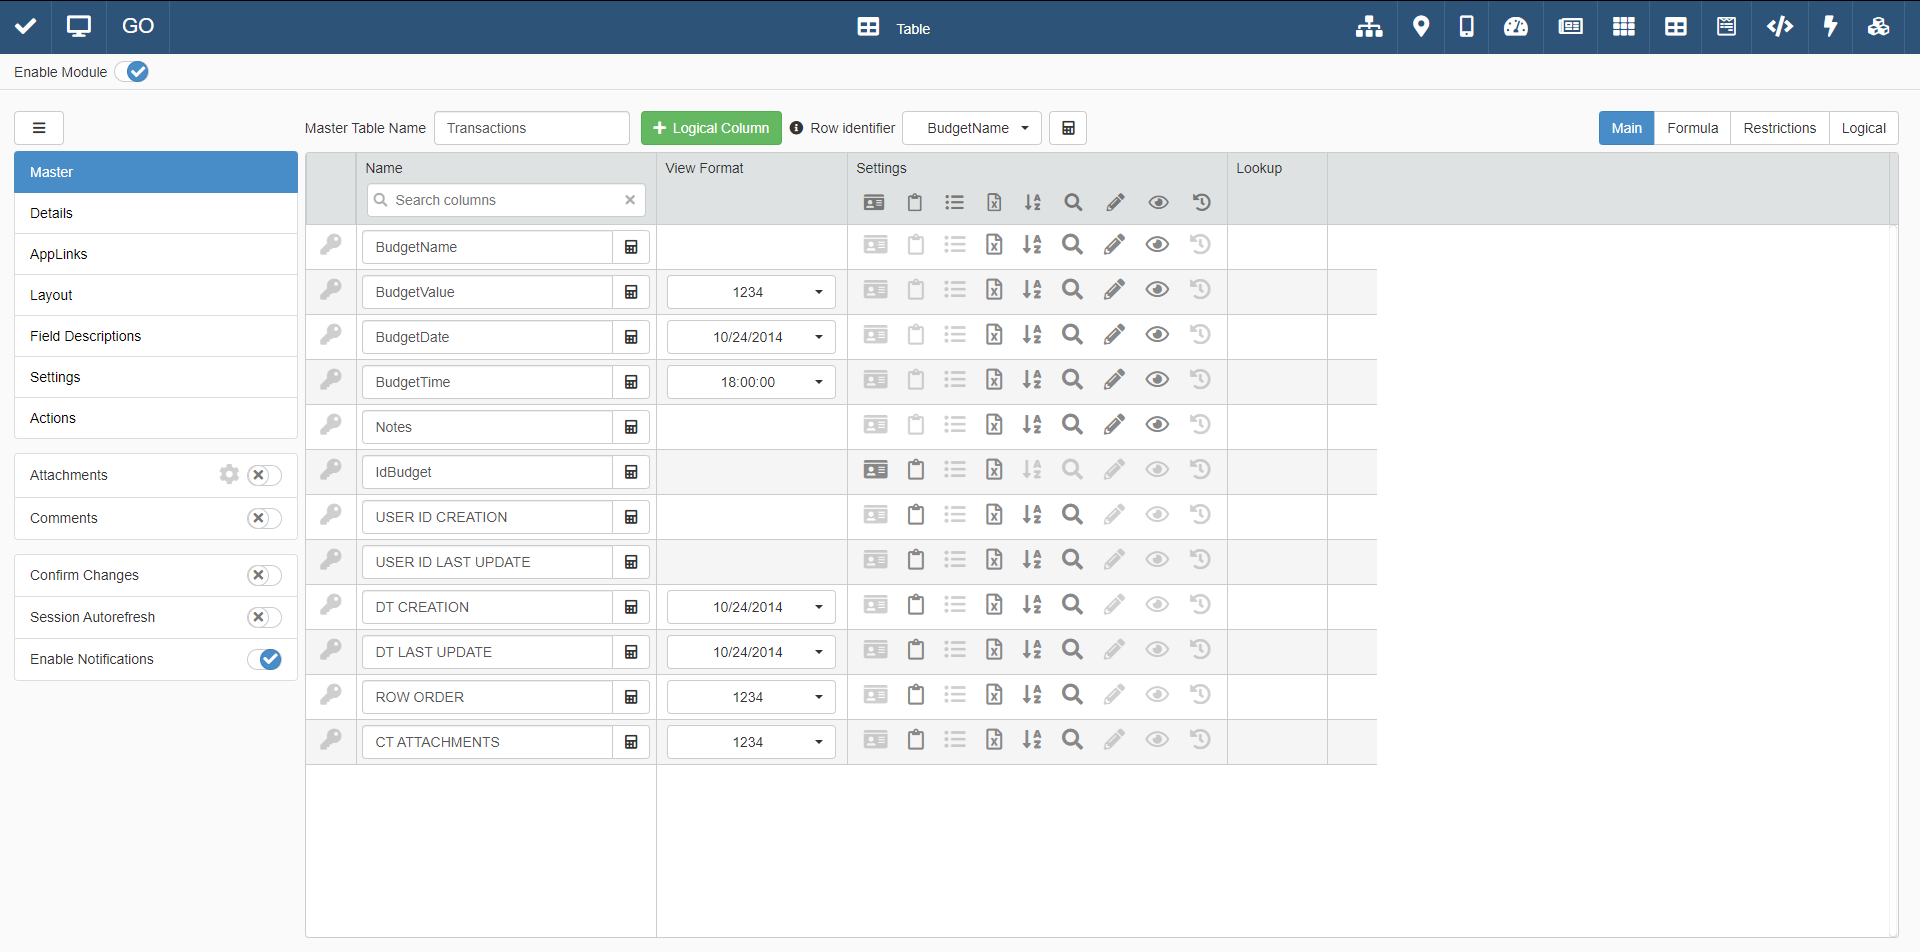Image resolution: width=1920 pixels, height=952 pixels.
Task: Switch to the Formula tab
Action: 1692,128
